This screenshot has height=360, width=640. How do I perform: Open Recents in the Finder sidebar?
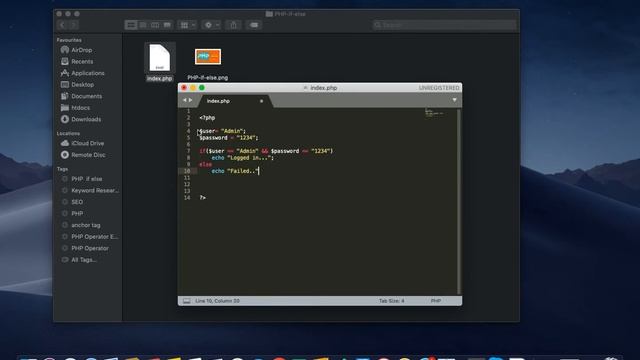point(82,62)
